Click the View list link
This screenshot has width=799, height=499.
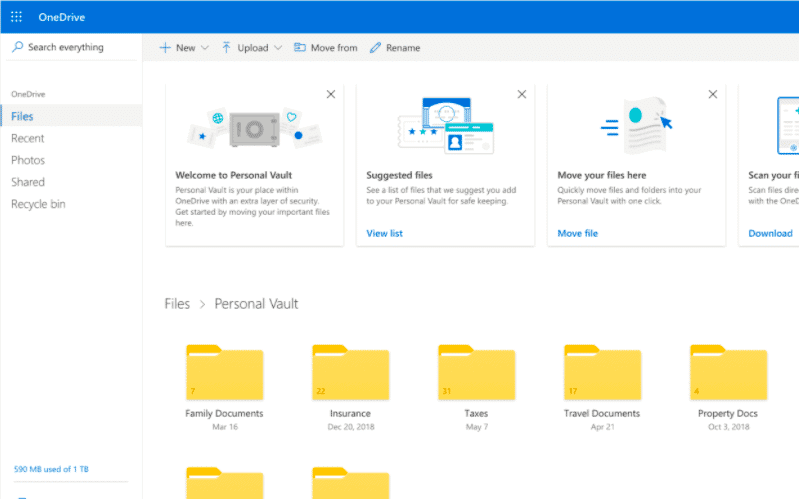tap(384, 233)
